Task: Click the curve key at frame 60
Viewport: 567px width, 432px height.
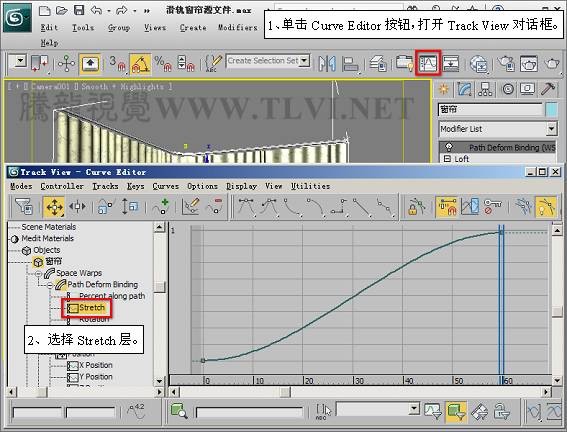Action: [x=501, y=232]
